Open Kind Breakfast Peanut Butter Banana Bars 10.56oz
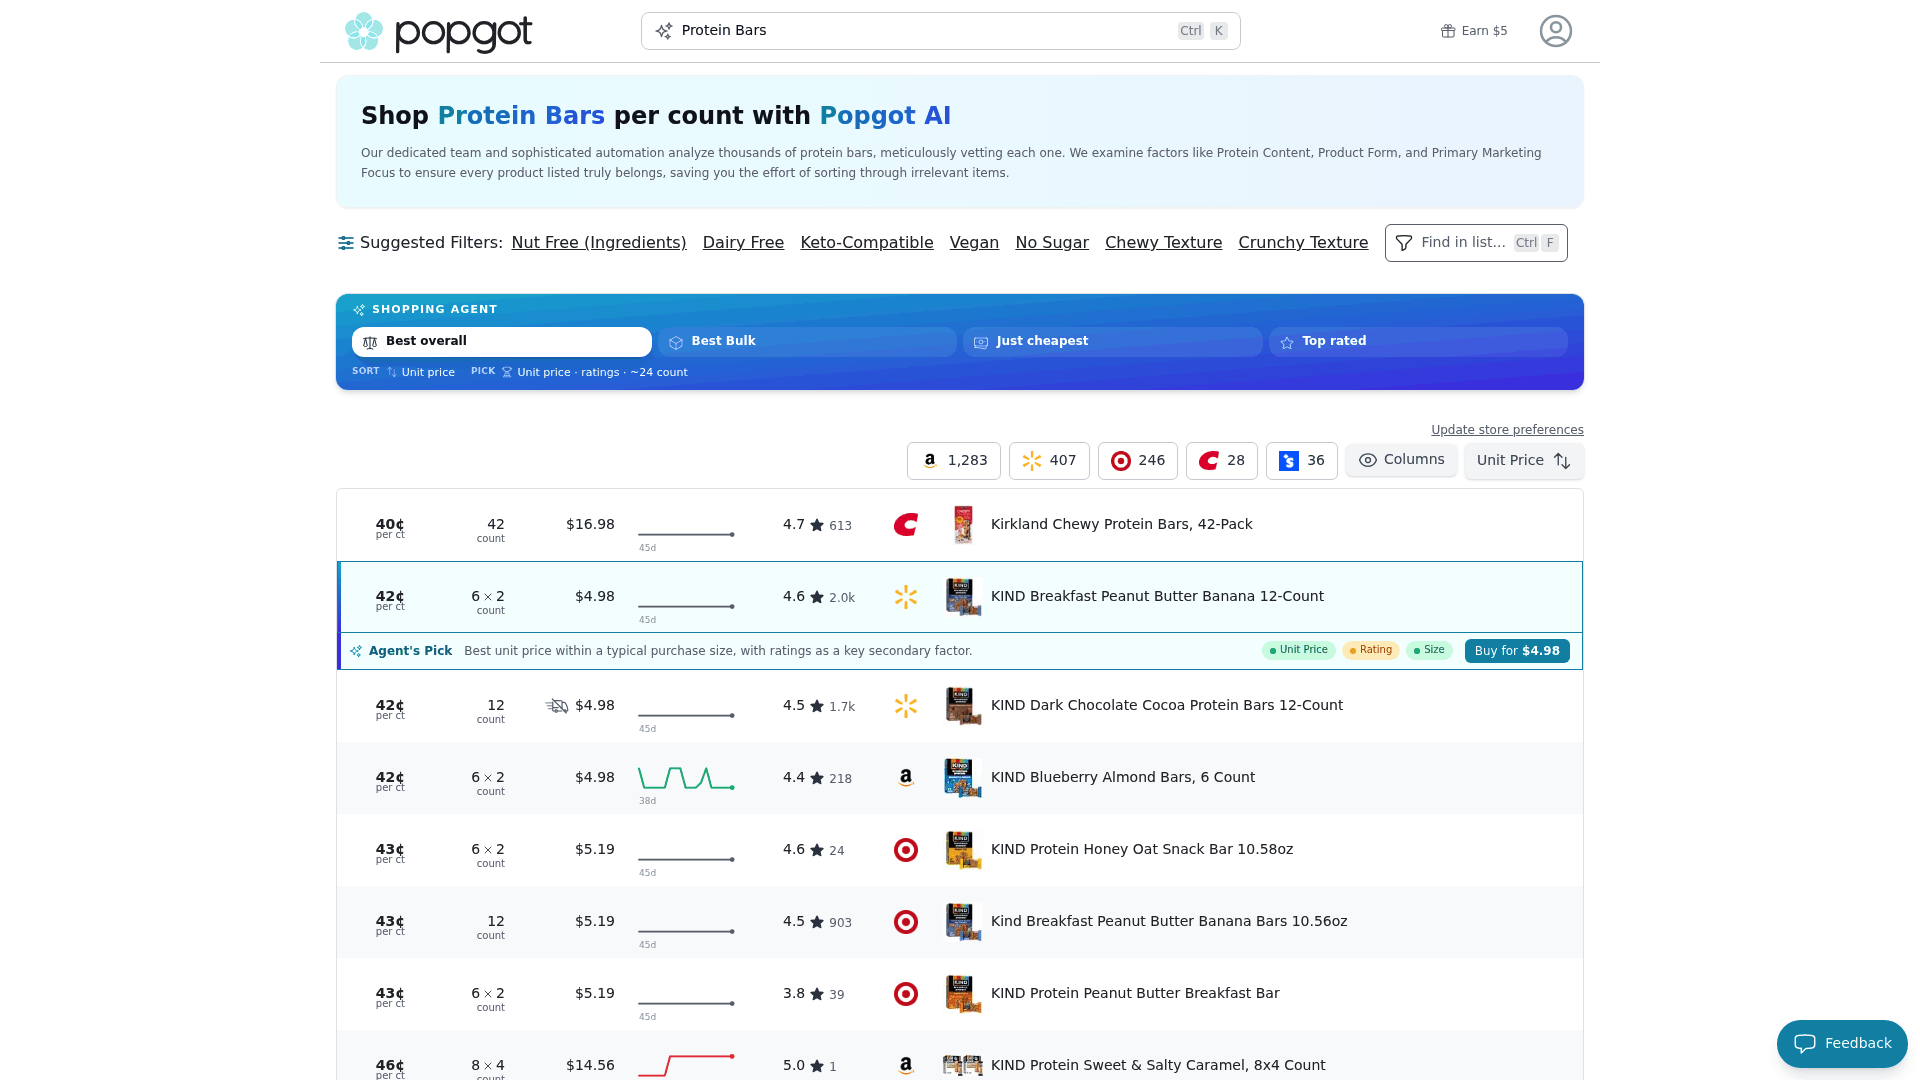The width and height of the screenshot is (1920, 1080). pos(1169,922)
